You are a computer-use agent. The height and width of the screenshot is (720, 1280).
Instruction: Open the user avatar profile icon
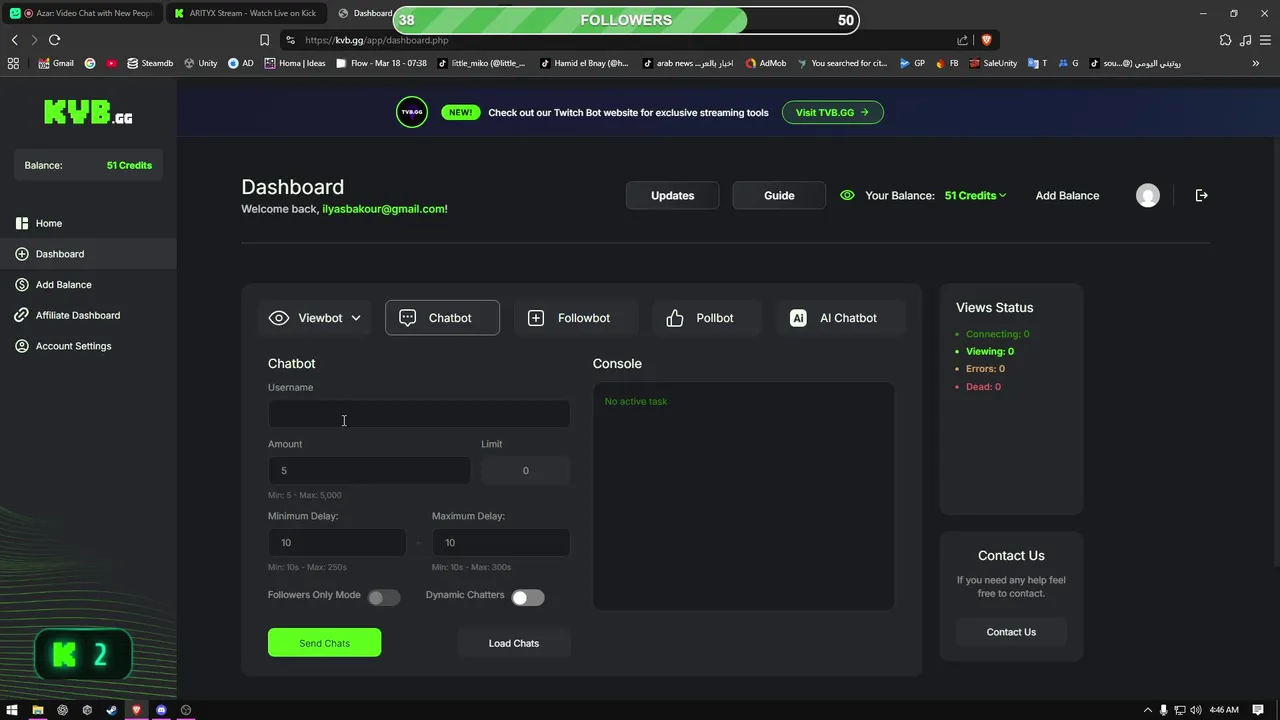(1148, 196)
